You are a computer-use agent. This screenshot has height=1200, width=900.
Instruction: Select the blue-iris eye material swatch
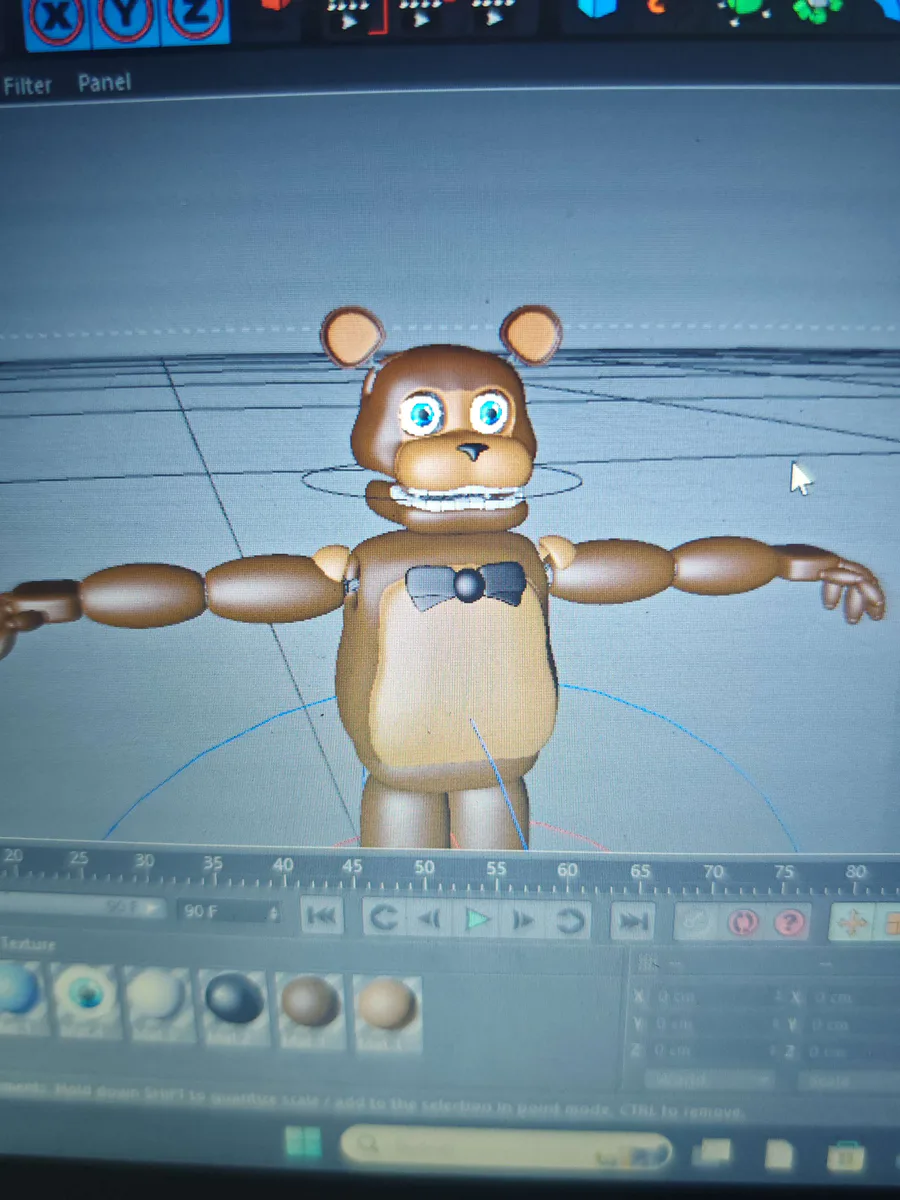point(85,999)
